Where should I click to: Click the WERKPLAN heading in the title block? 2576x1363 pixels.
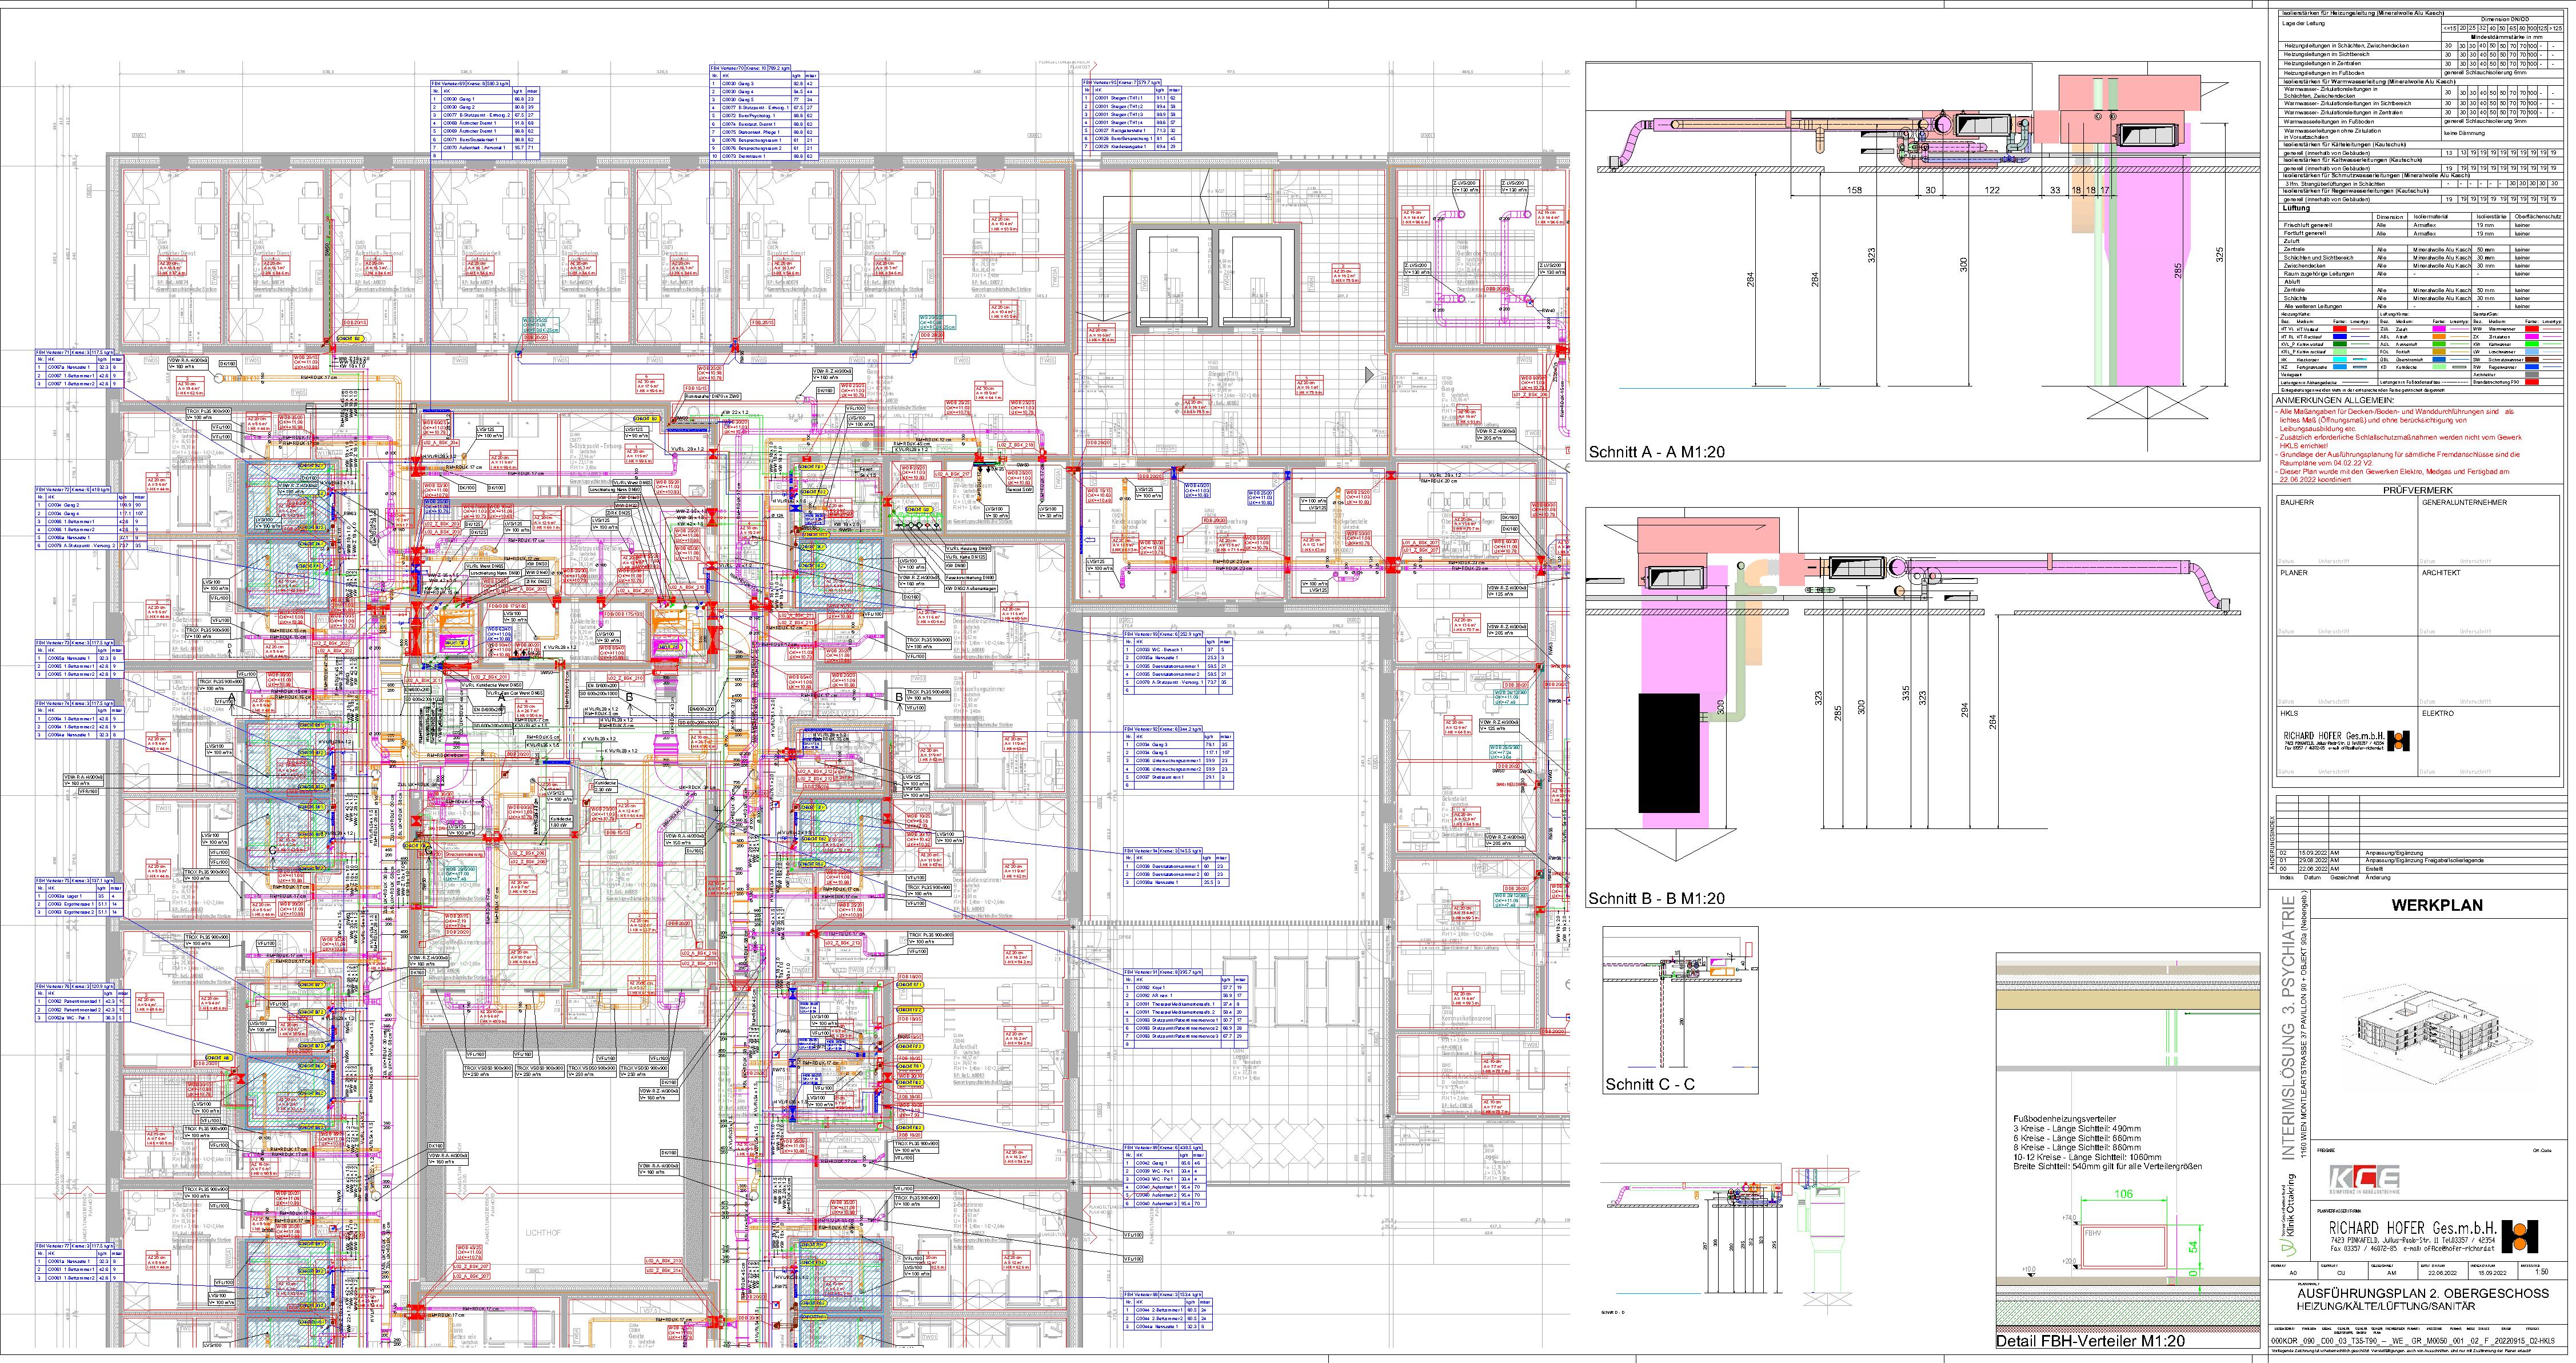(x=2436, y=906)
